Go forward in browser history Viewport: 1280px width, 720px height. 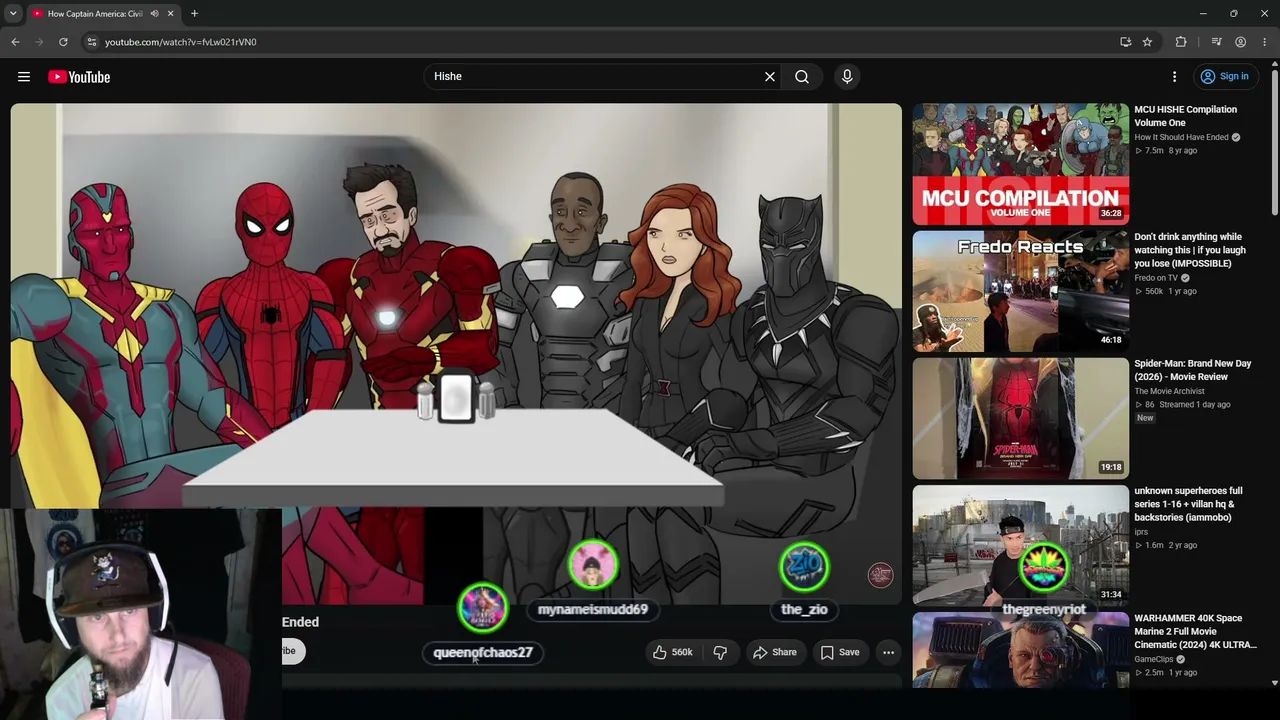tap(39, 42)
